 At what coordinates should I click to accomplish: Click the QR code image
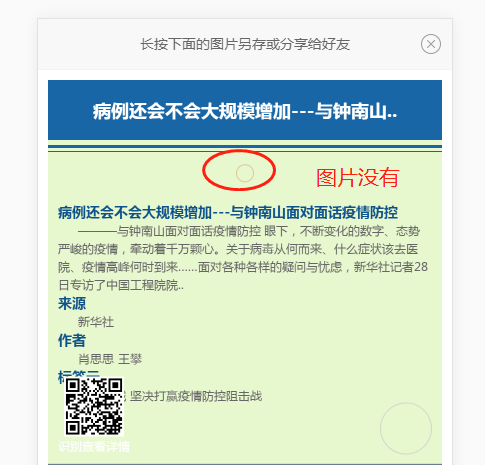(x=94, y=406)
